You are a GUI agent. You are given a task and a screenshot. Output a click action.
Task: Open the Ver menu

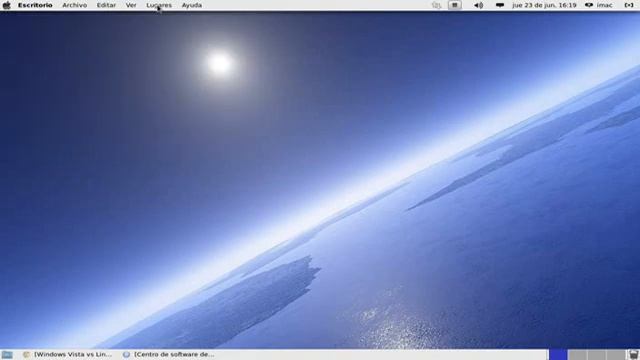[131, 5]
